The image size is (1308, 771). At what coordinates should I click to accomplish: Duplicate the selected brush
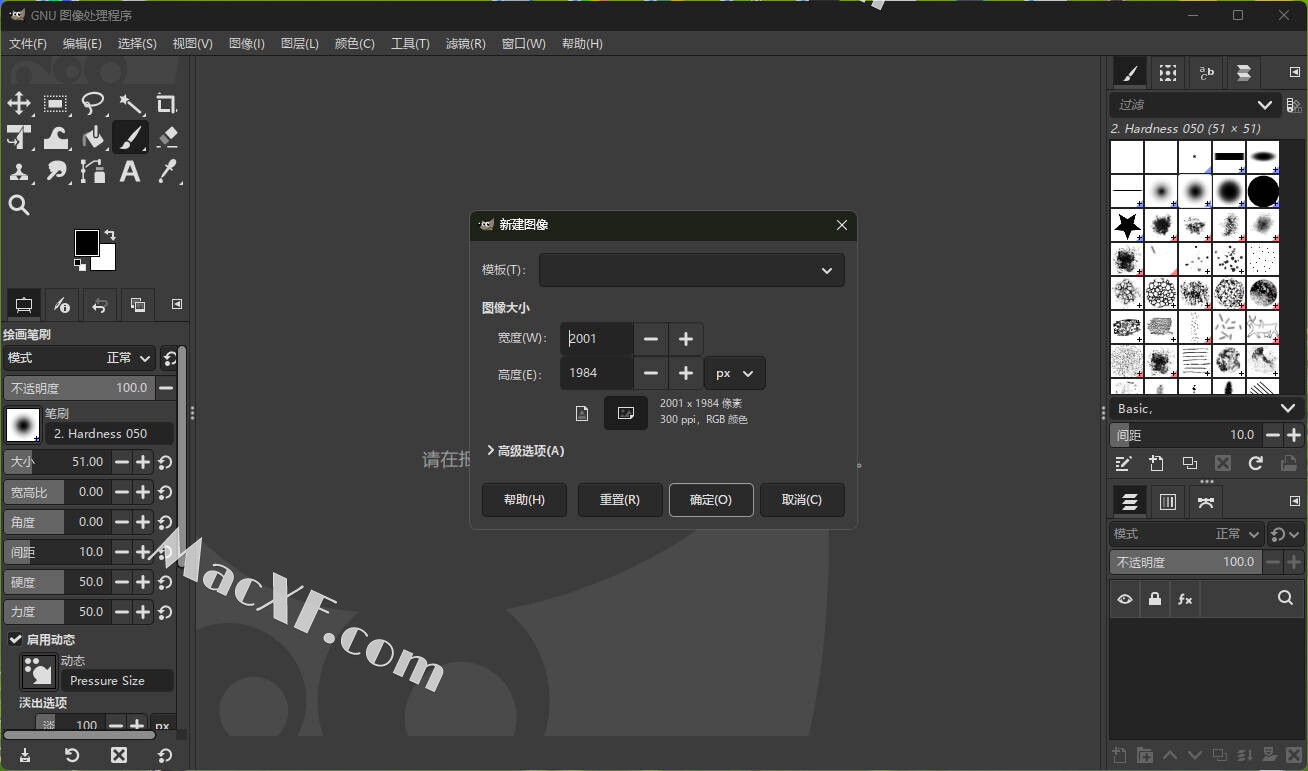1189,463
